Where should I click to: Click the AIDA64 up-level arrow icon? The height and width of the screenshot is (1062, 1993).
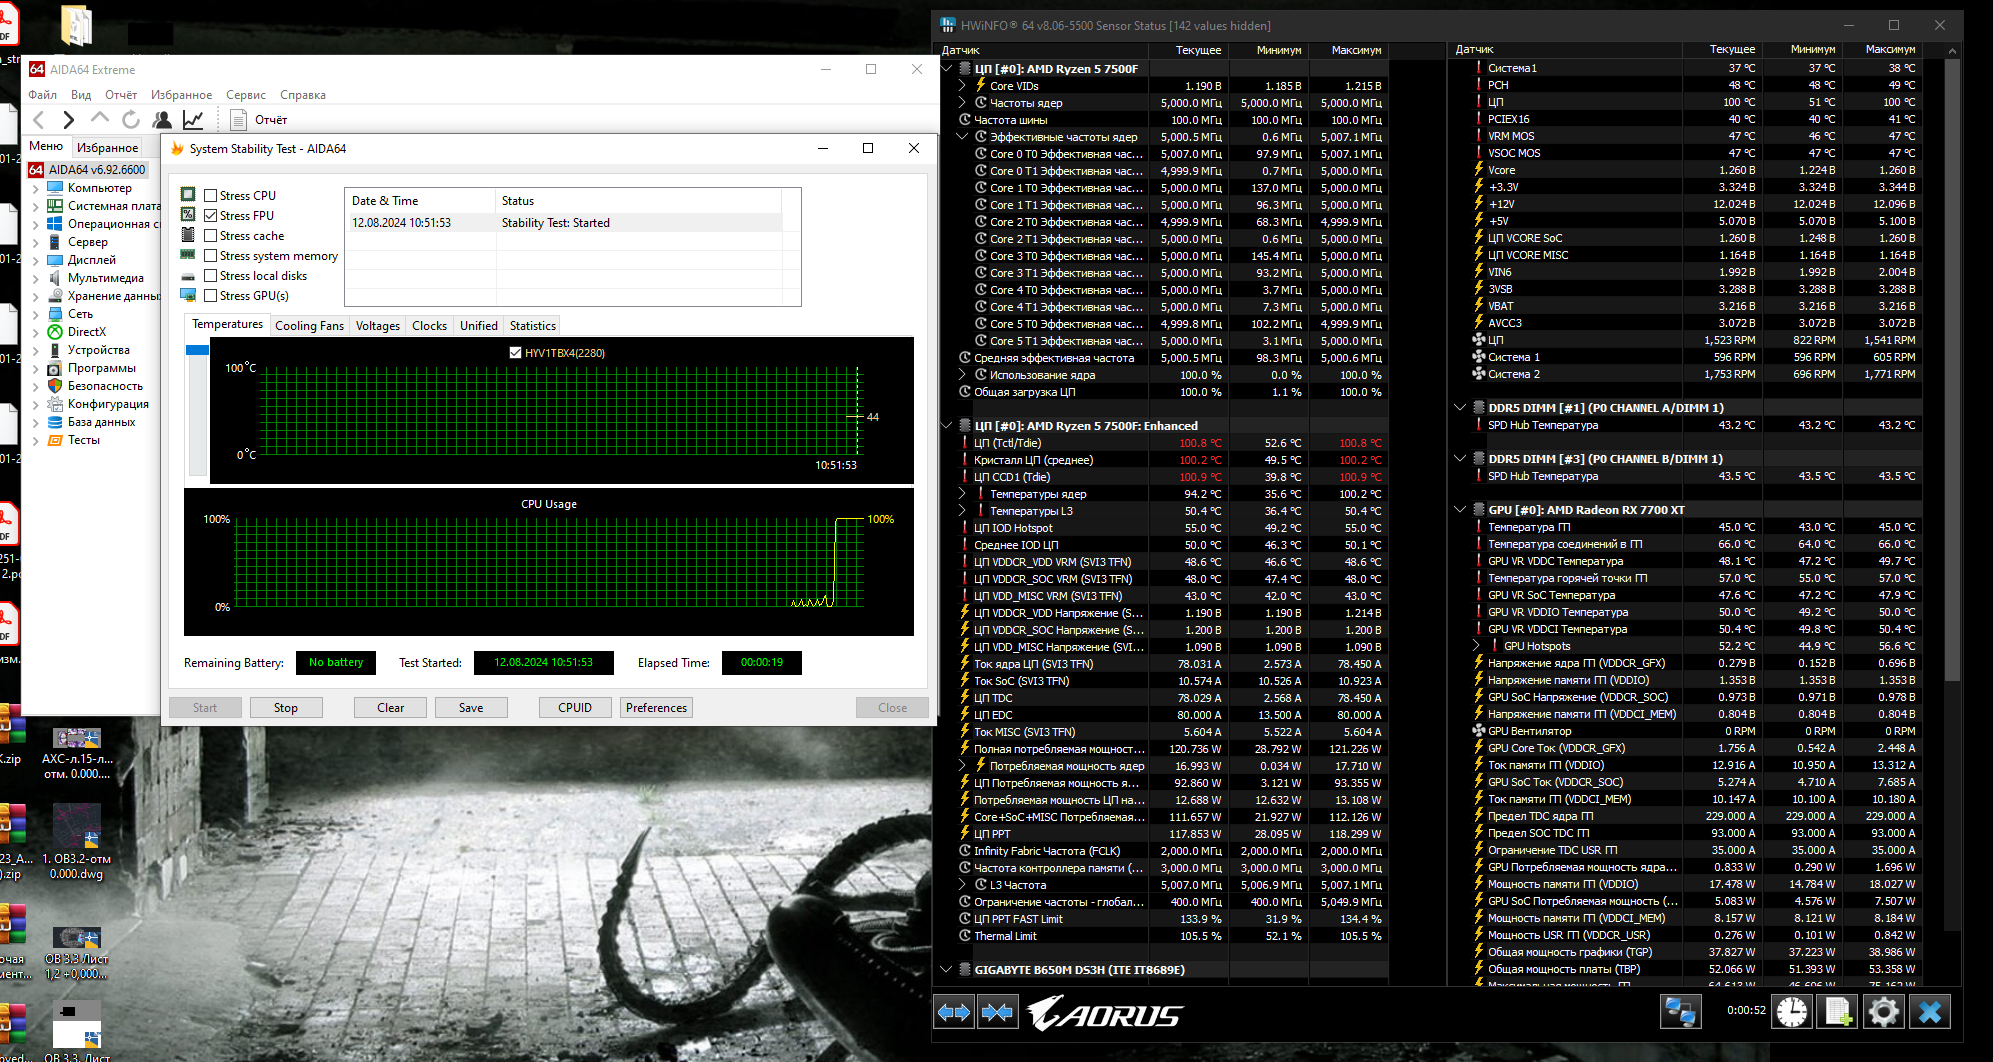pyautogui.click(x=99, y=119)
